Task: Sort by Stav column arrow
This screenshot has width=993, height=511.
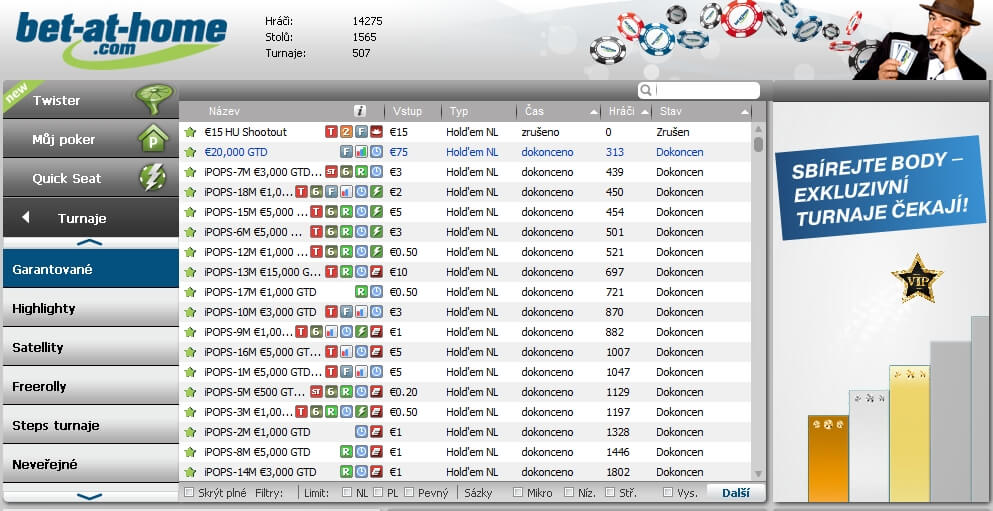Action: click(x=745, y=112)
